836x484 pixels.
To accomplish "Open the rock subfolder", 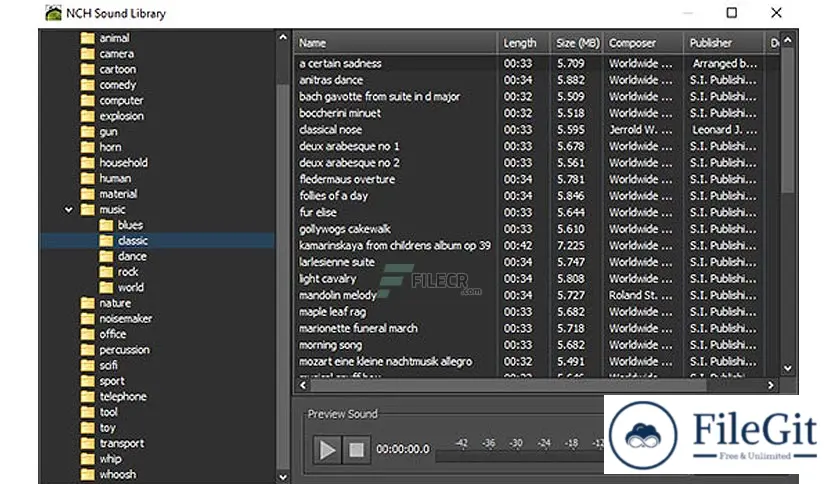I will tap(119, 272).
